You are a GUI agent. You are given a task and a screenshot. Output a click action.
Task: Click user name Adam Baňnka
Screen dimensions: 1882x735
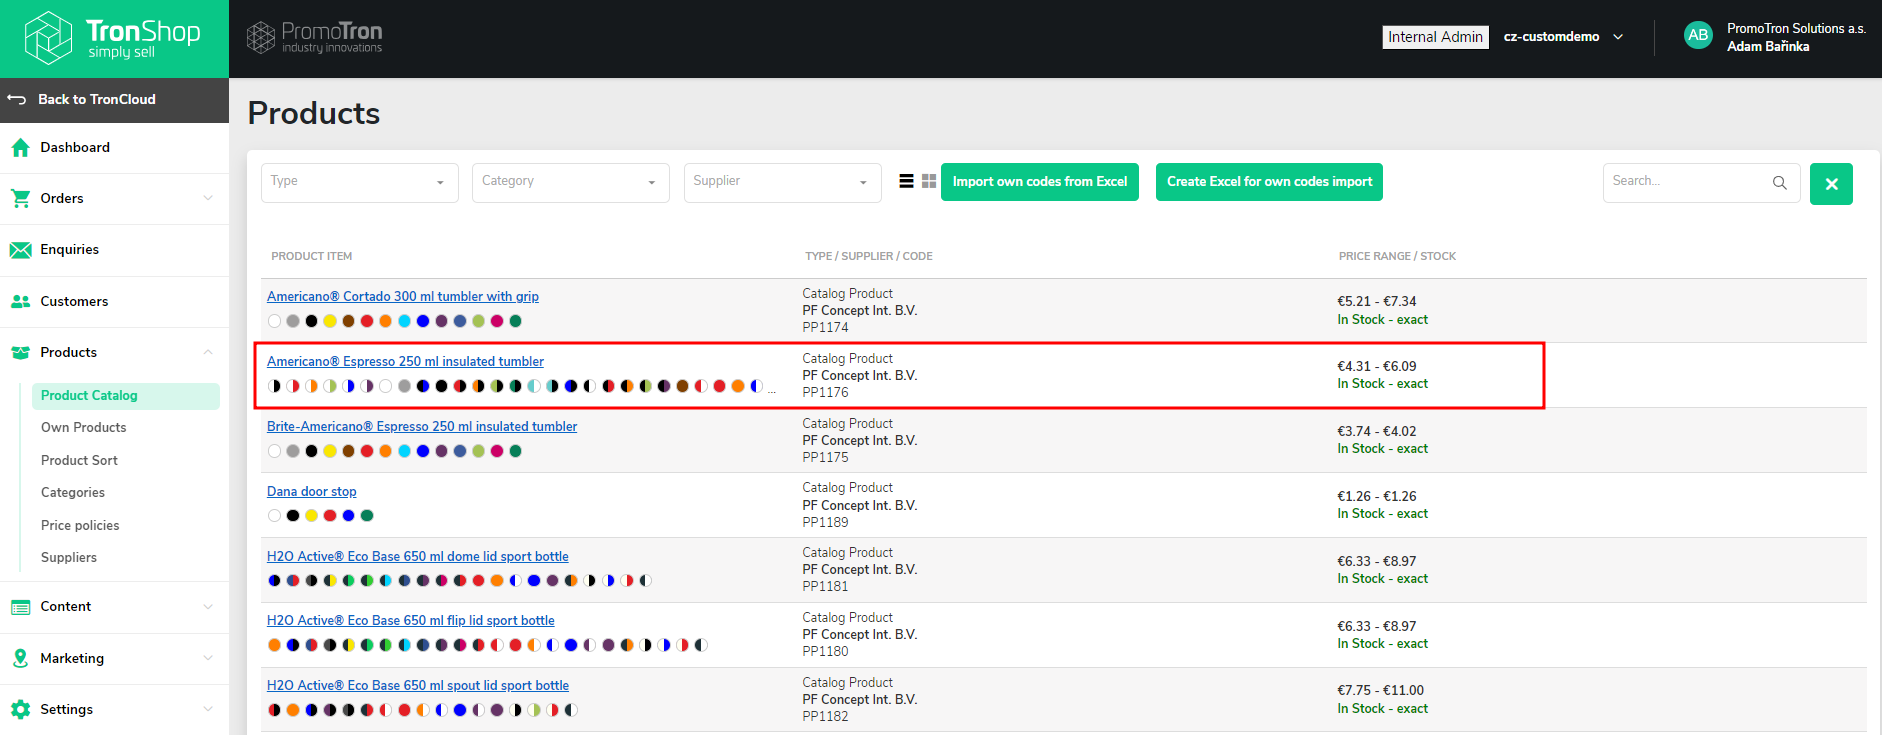1768,47
